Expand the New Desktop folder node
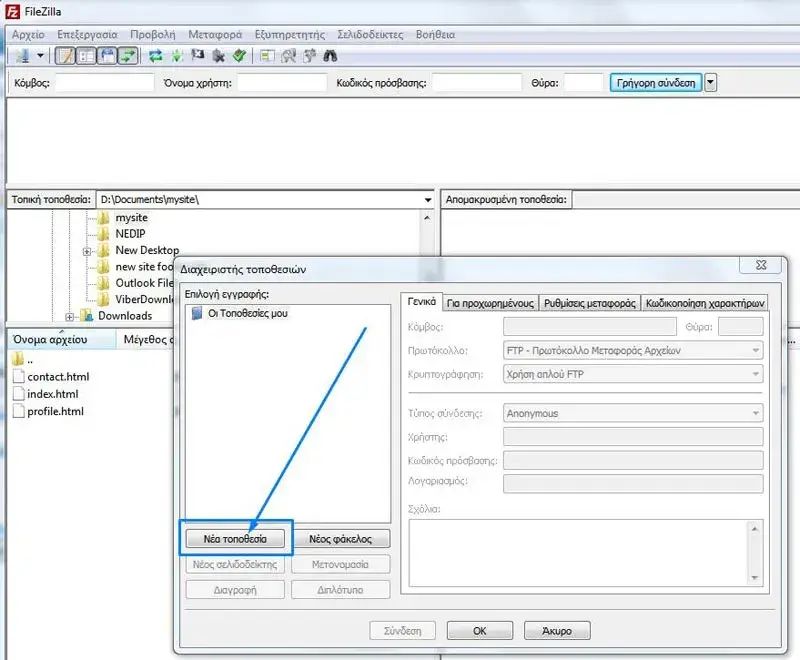 (87, 251)
